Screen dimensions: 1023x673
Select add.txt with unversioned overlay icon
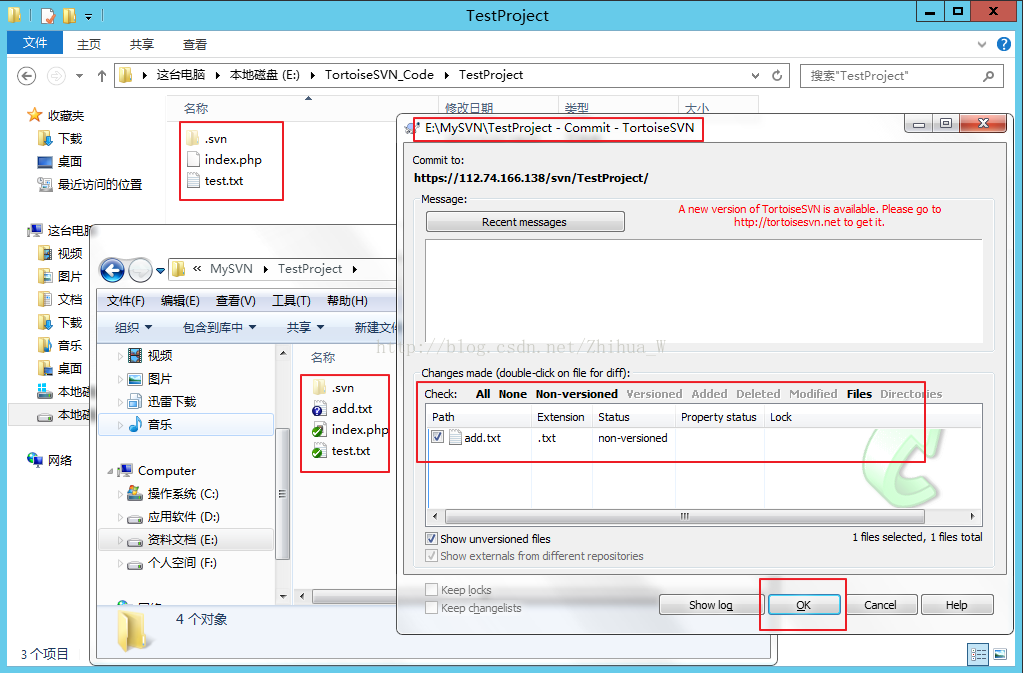tap(343, 409)
